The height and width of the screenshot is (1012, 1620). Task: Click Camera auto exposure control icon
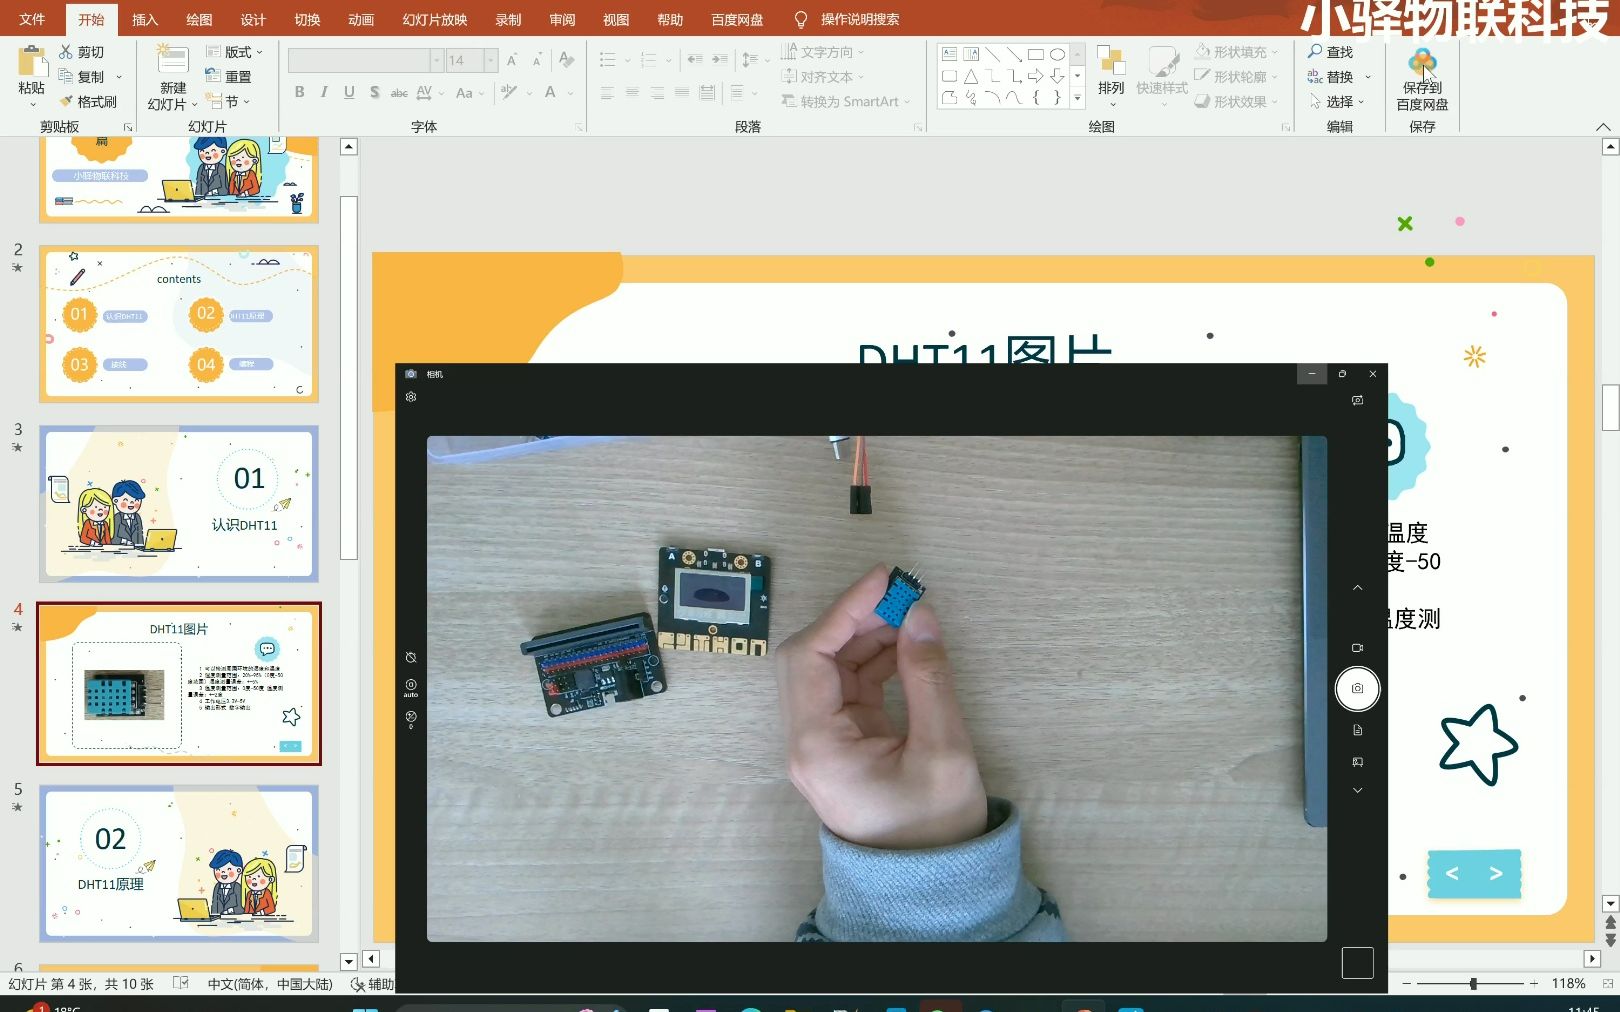pos(411,687)
